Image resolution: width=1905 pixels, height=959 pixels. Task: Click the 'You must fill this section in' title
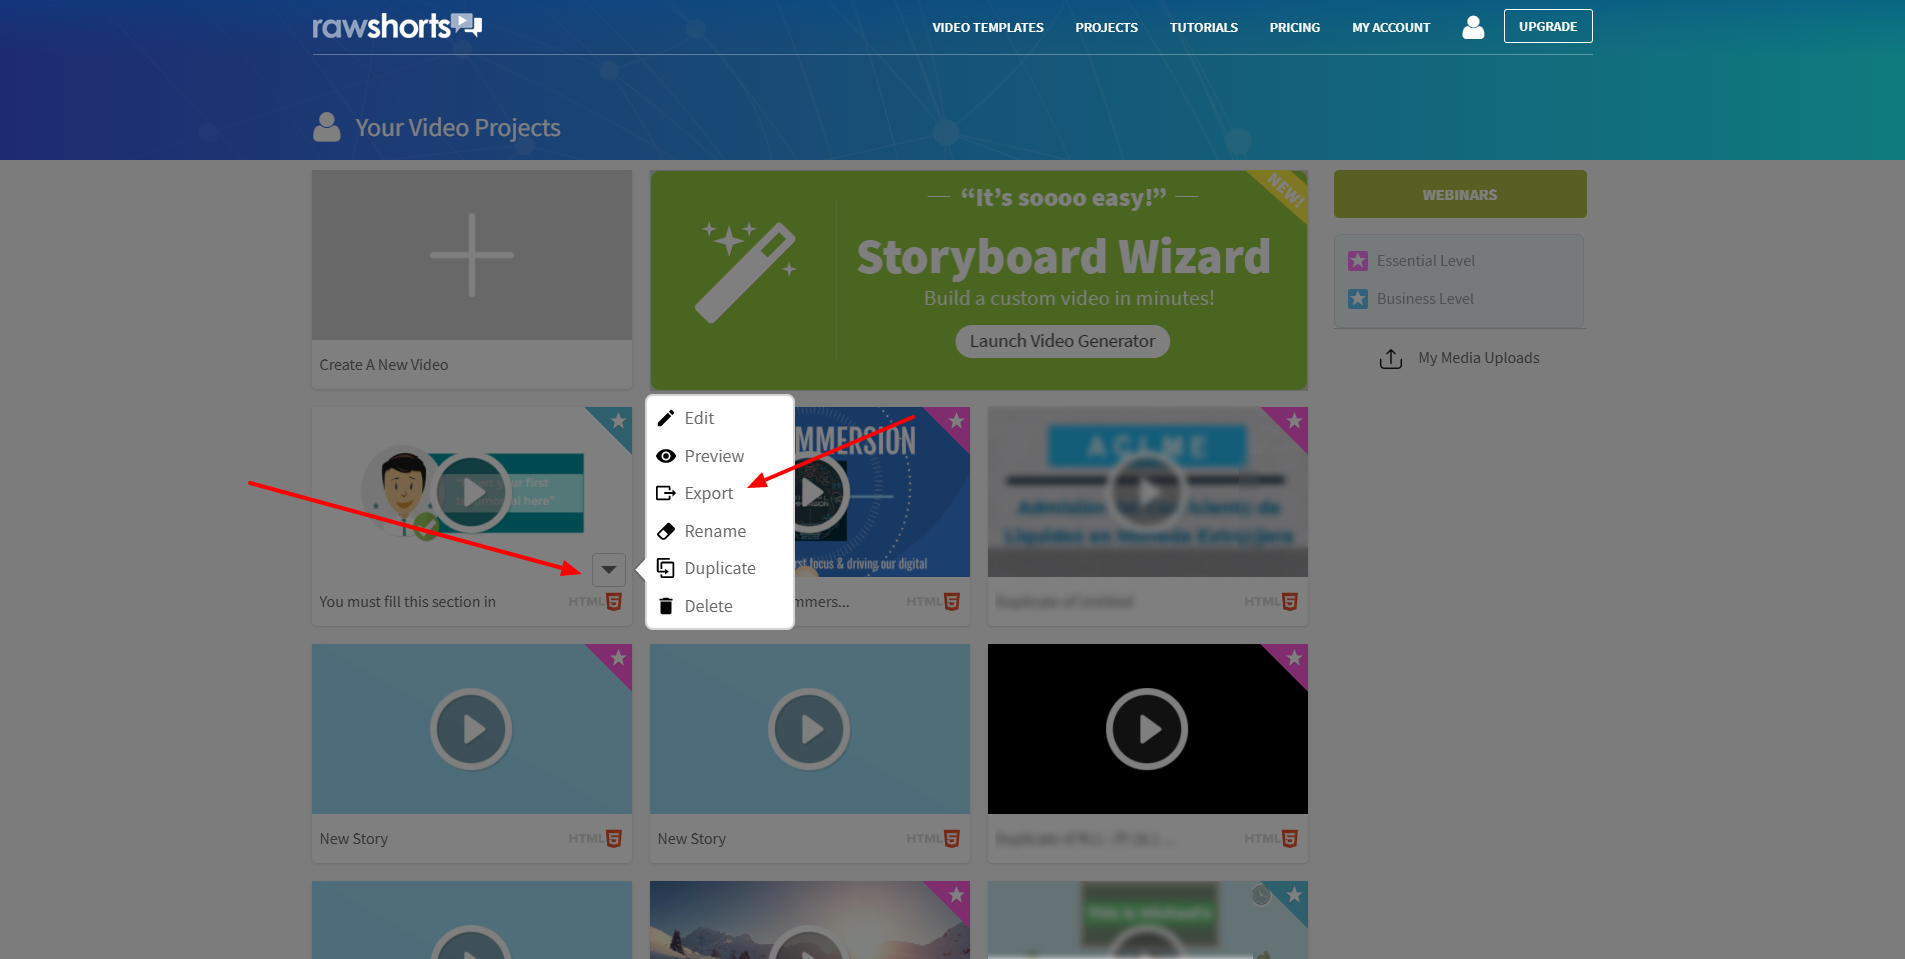pyautogui.click(x=408, y=602)
